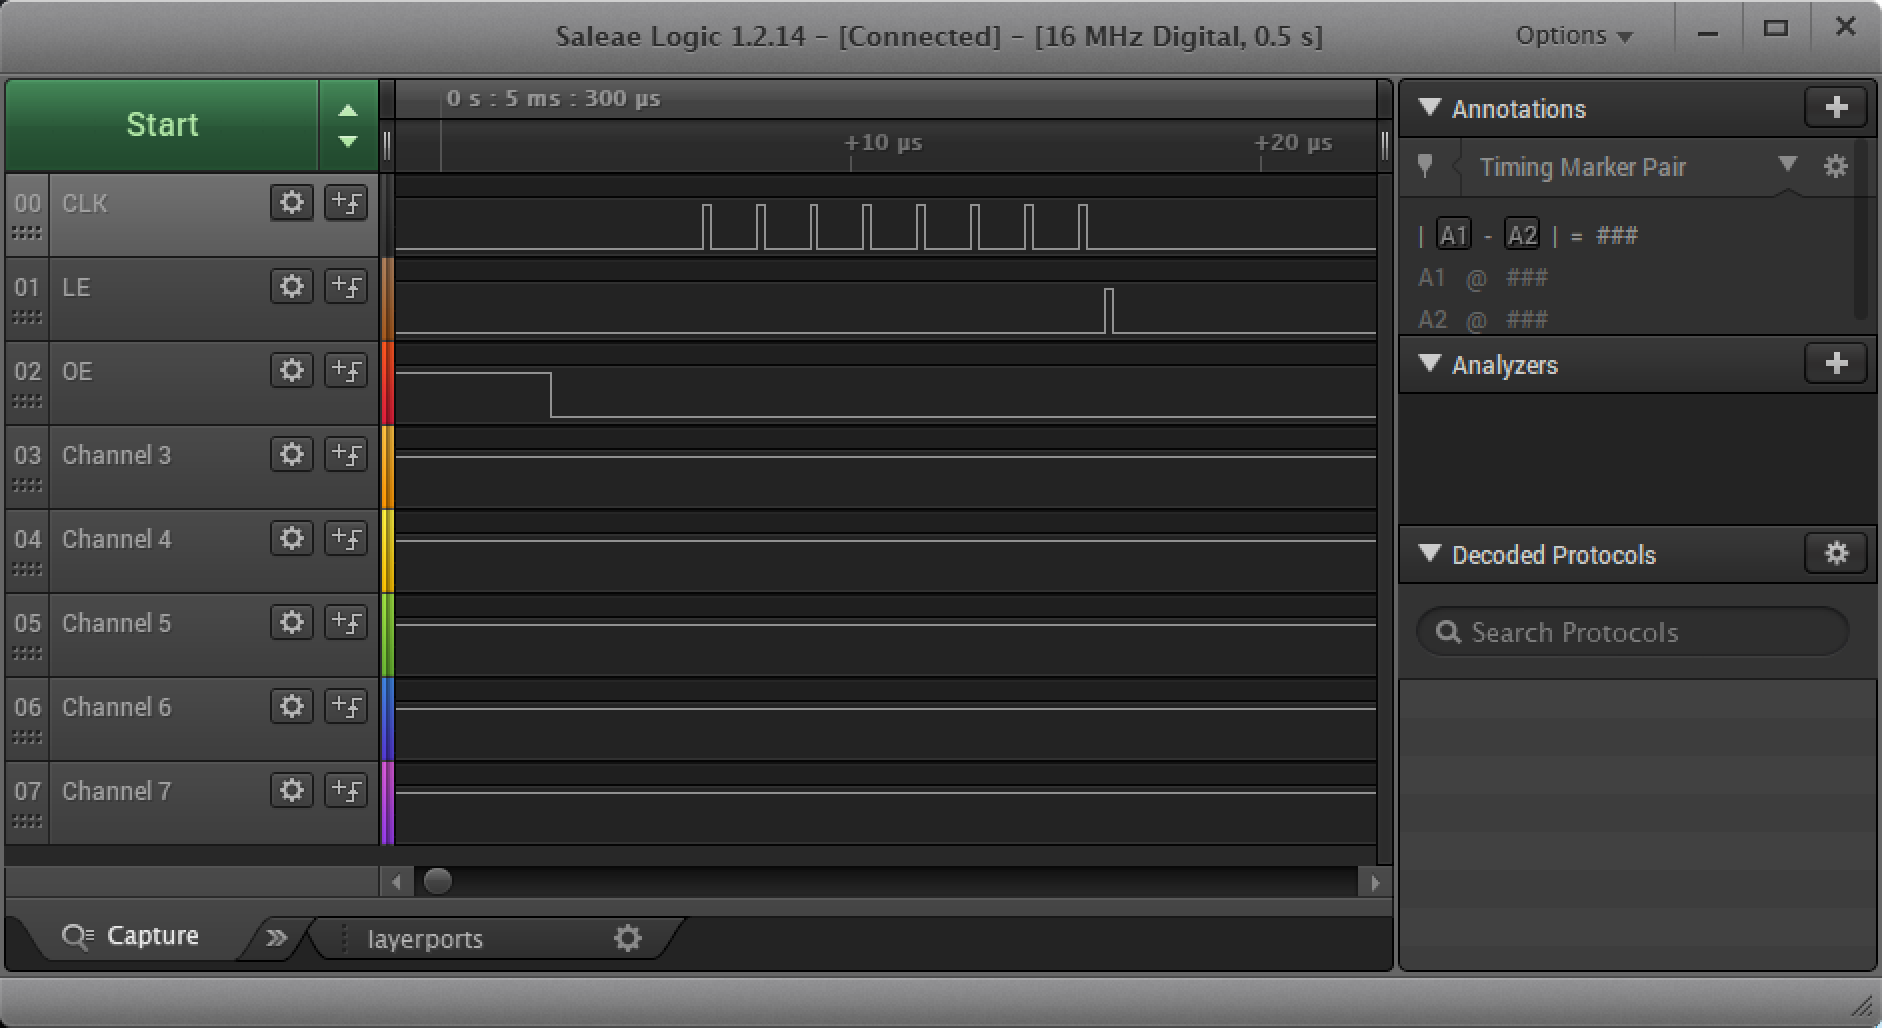
Task: Open settings gear for Channel 4
Action: pos(292,539)
